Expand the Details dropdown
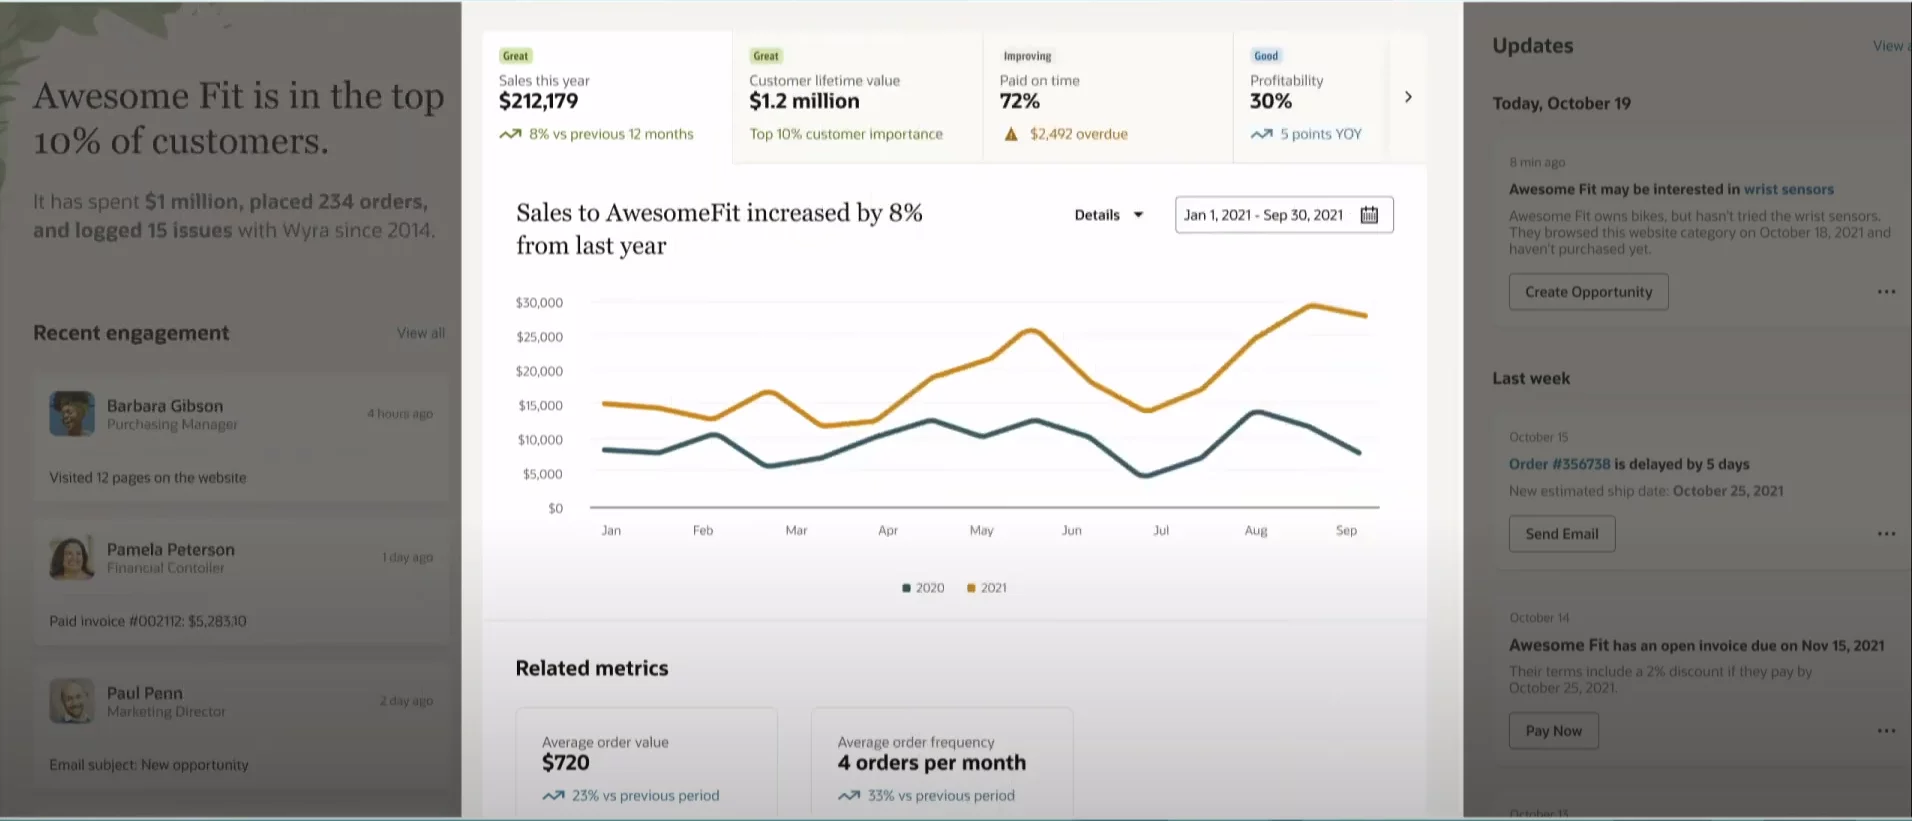1912x821 pixels. pyautogui.click(x=1108, y=215)
